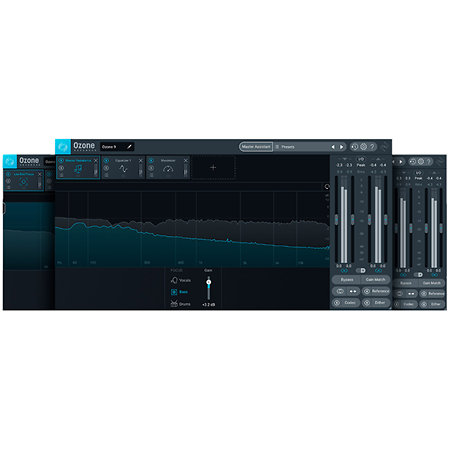Click Bypass in front window
The width and height of the screenshot is (450, 450).
point(347,280)
